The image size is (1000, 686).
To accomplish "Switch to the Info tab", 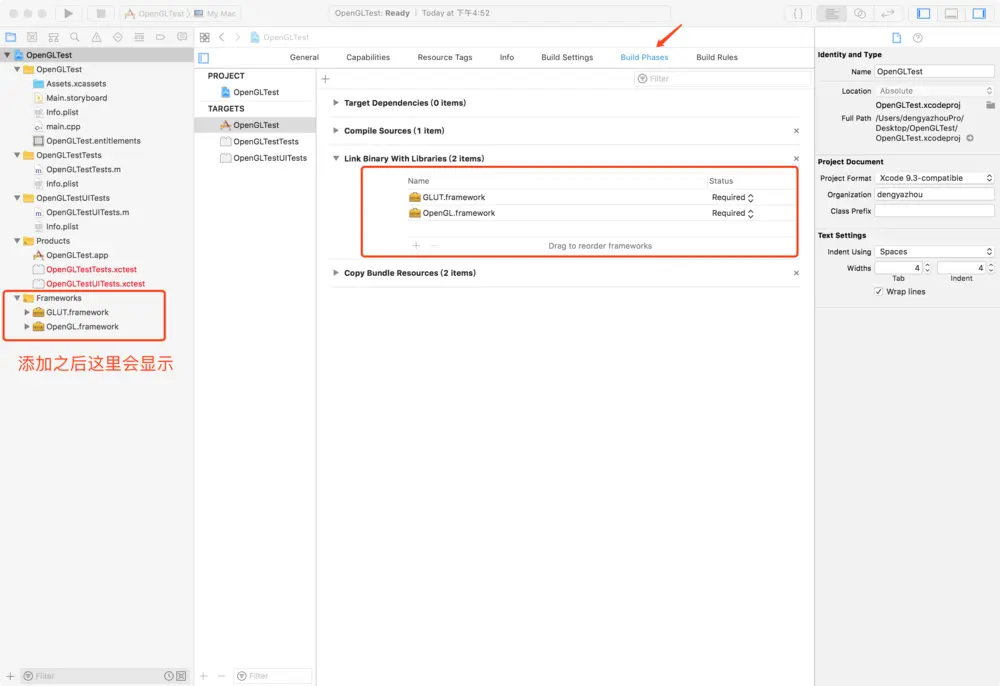I will coord(506,57).
